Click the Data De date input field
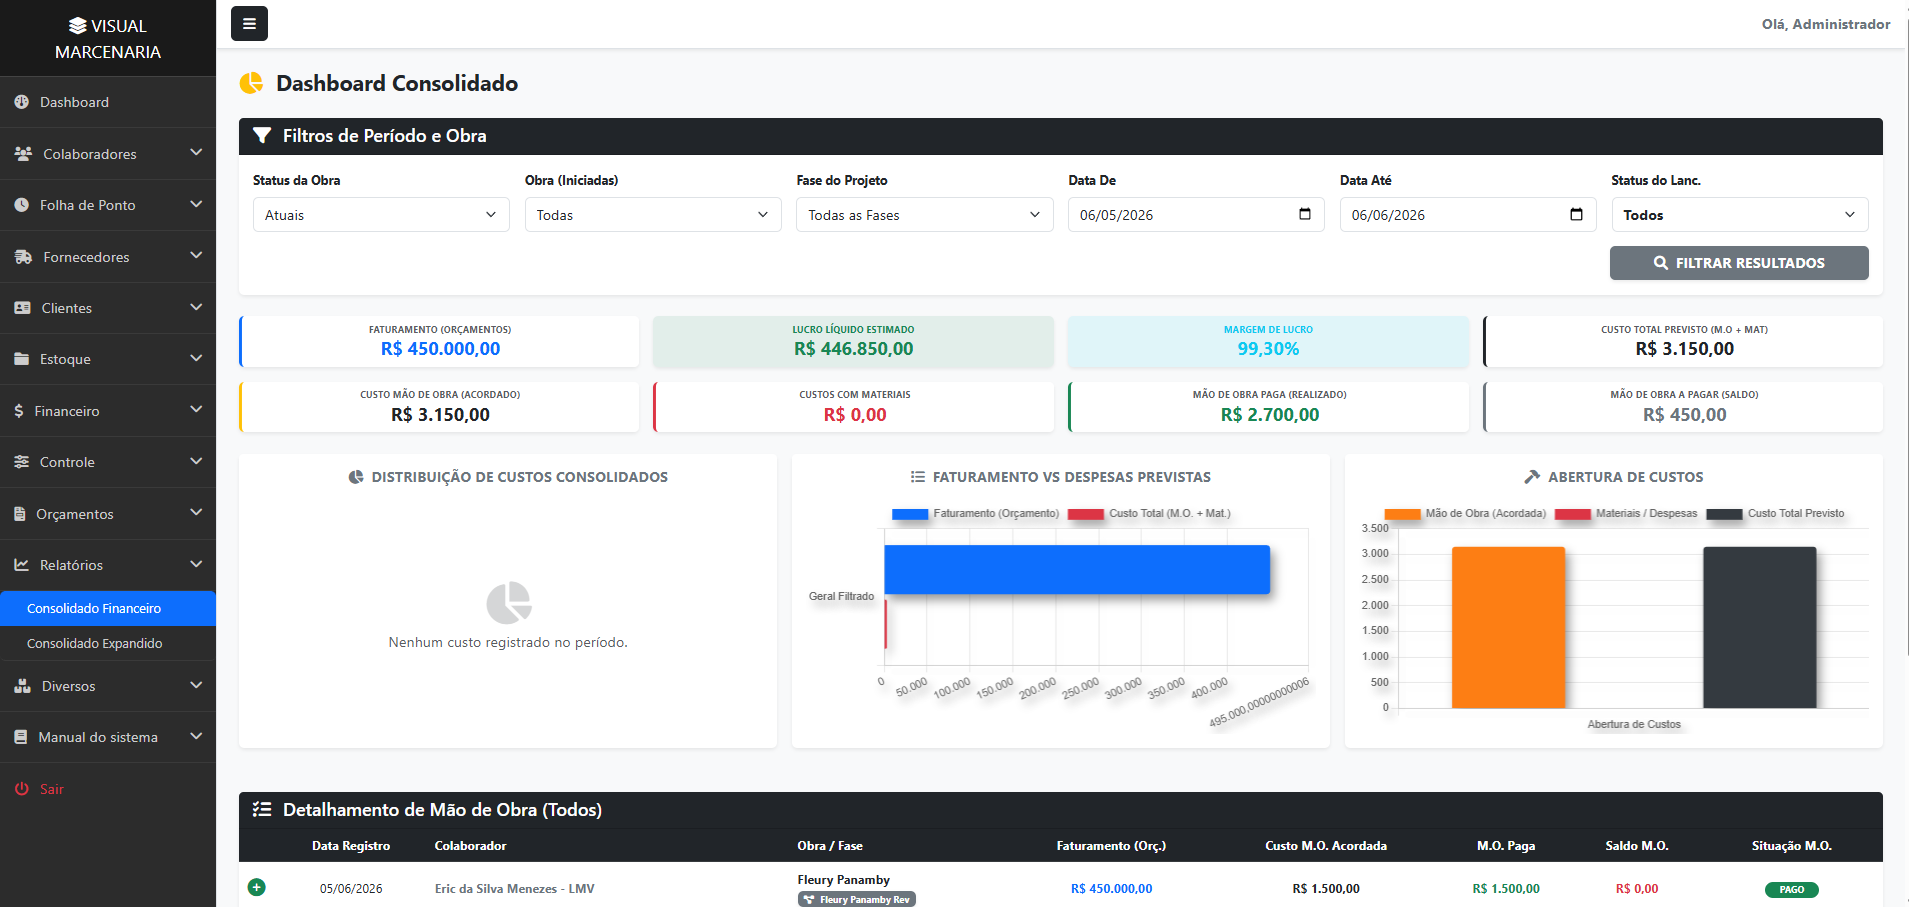Image resolution: width=1909 pixels, height=907 pixels. [x=1196, y=215]
